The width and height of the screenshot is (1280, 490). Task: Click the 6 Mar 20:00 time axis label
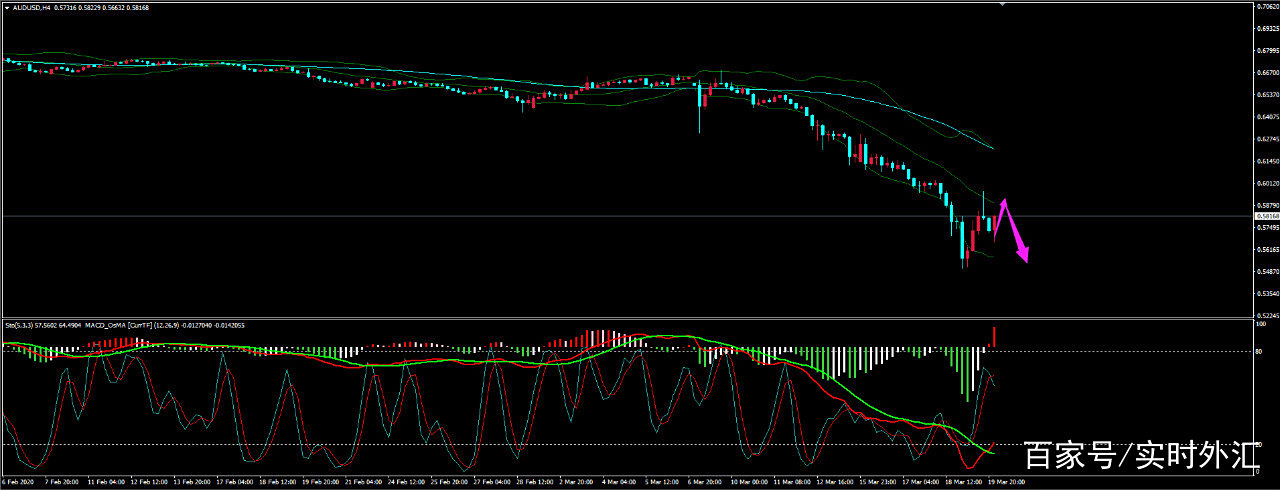point(707,482)
